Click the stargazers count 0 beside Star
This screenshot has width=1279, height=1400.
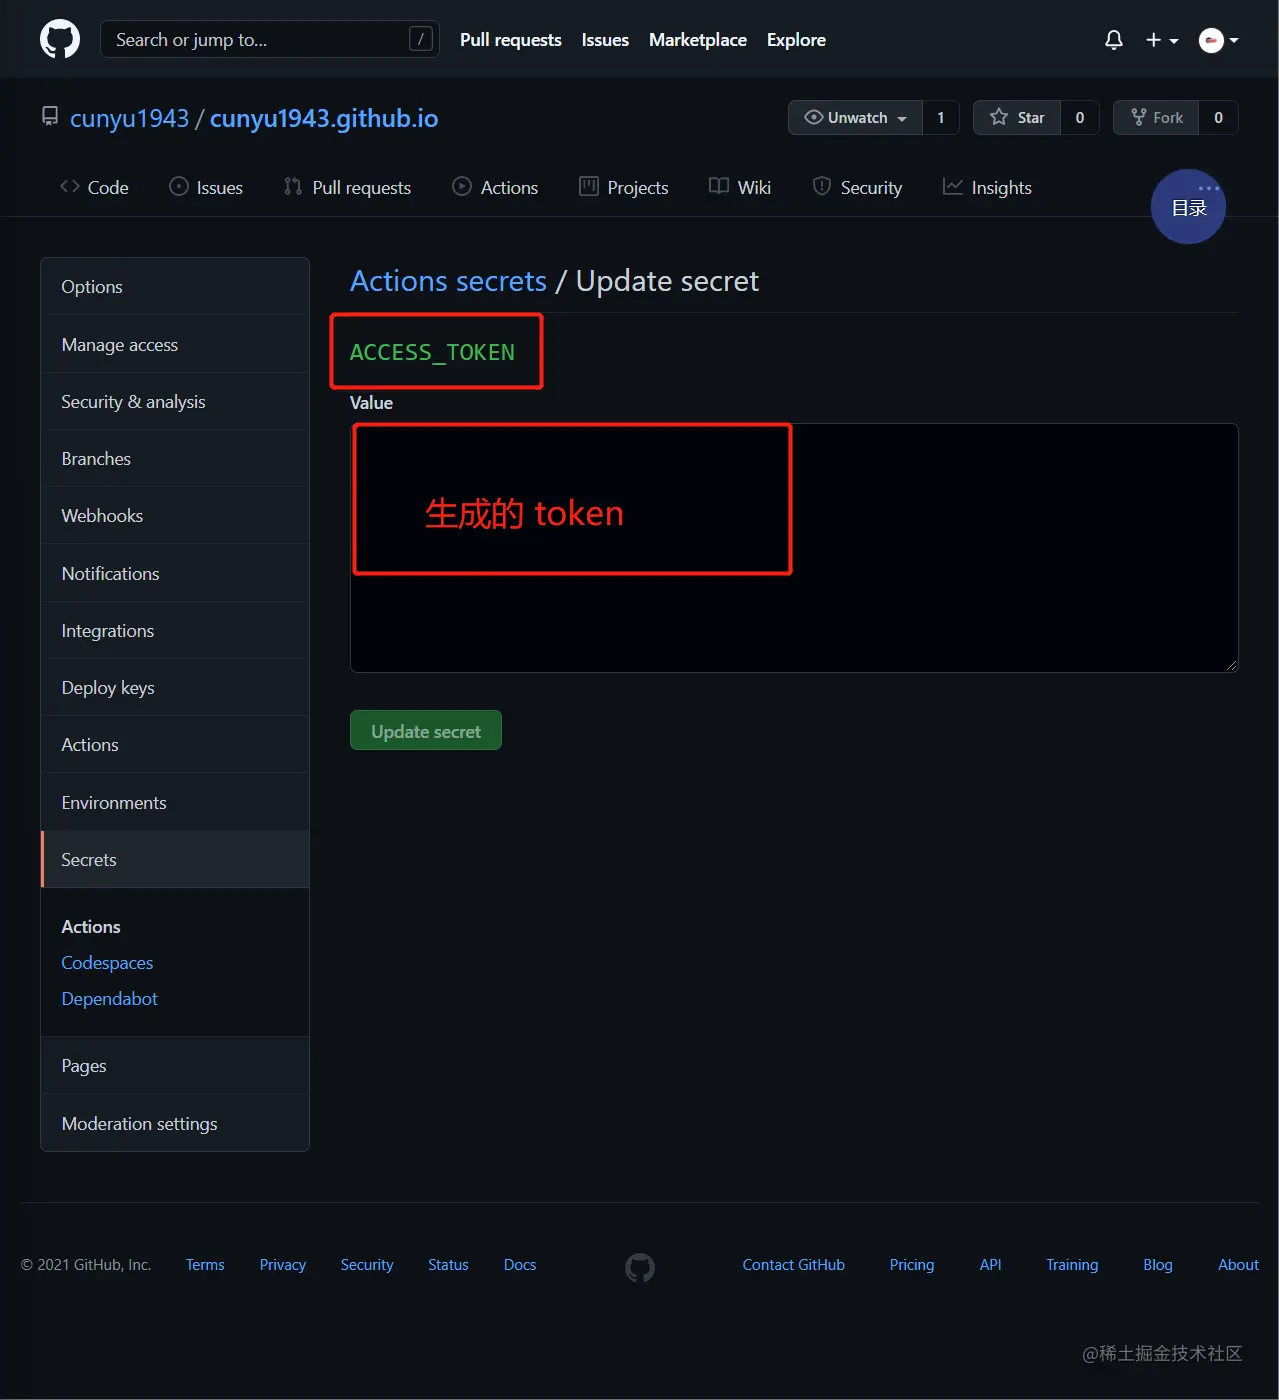1080,117
